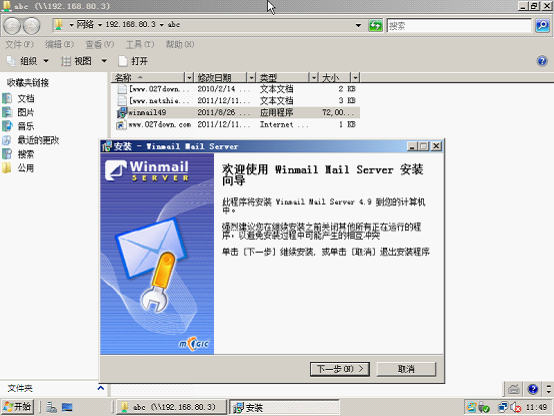Switch to 安装 taskbar button

[284, 407]
